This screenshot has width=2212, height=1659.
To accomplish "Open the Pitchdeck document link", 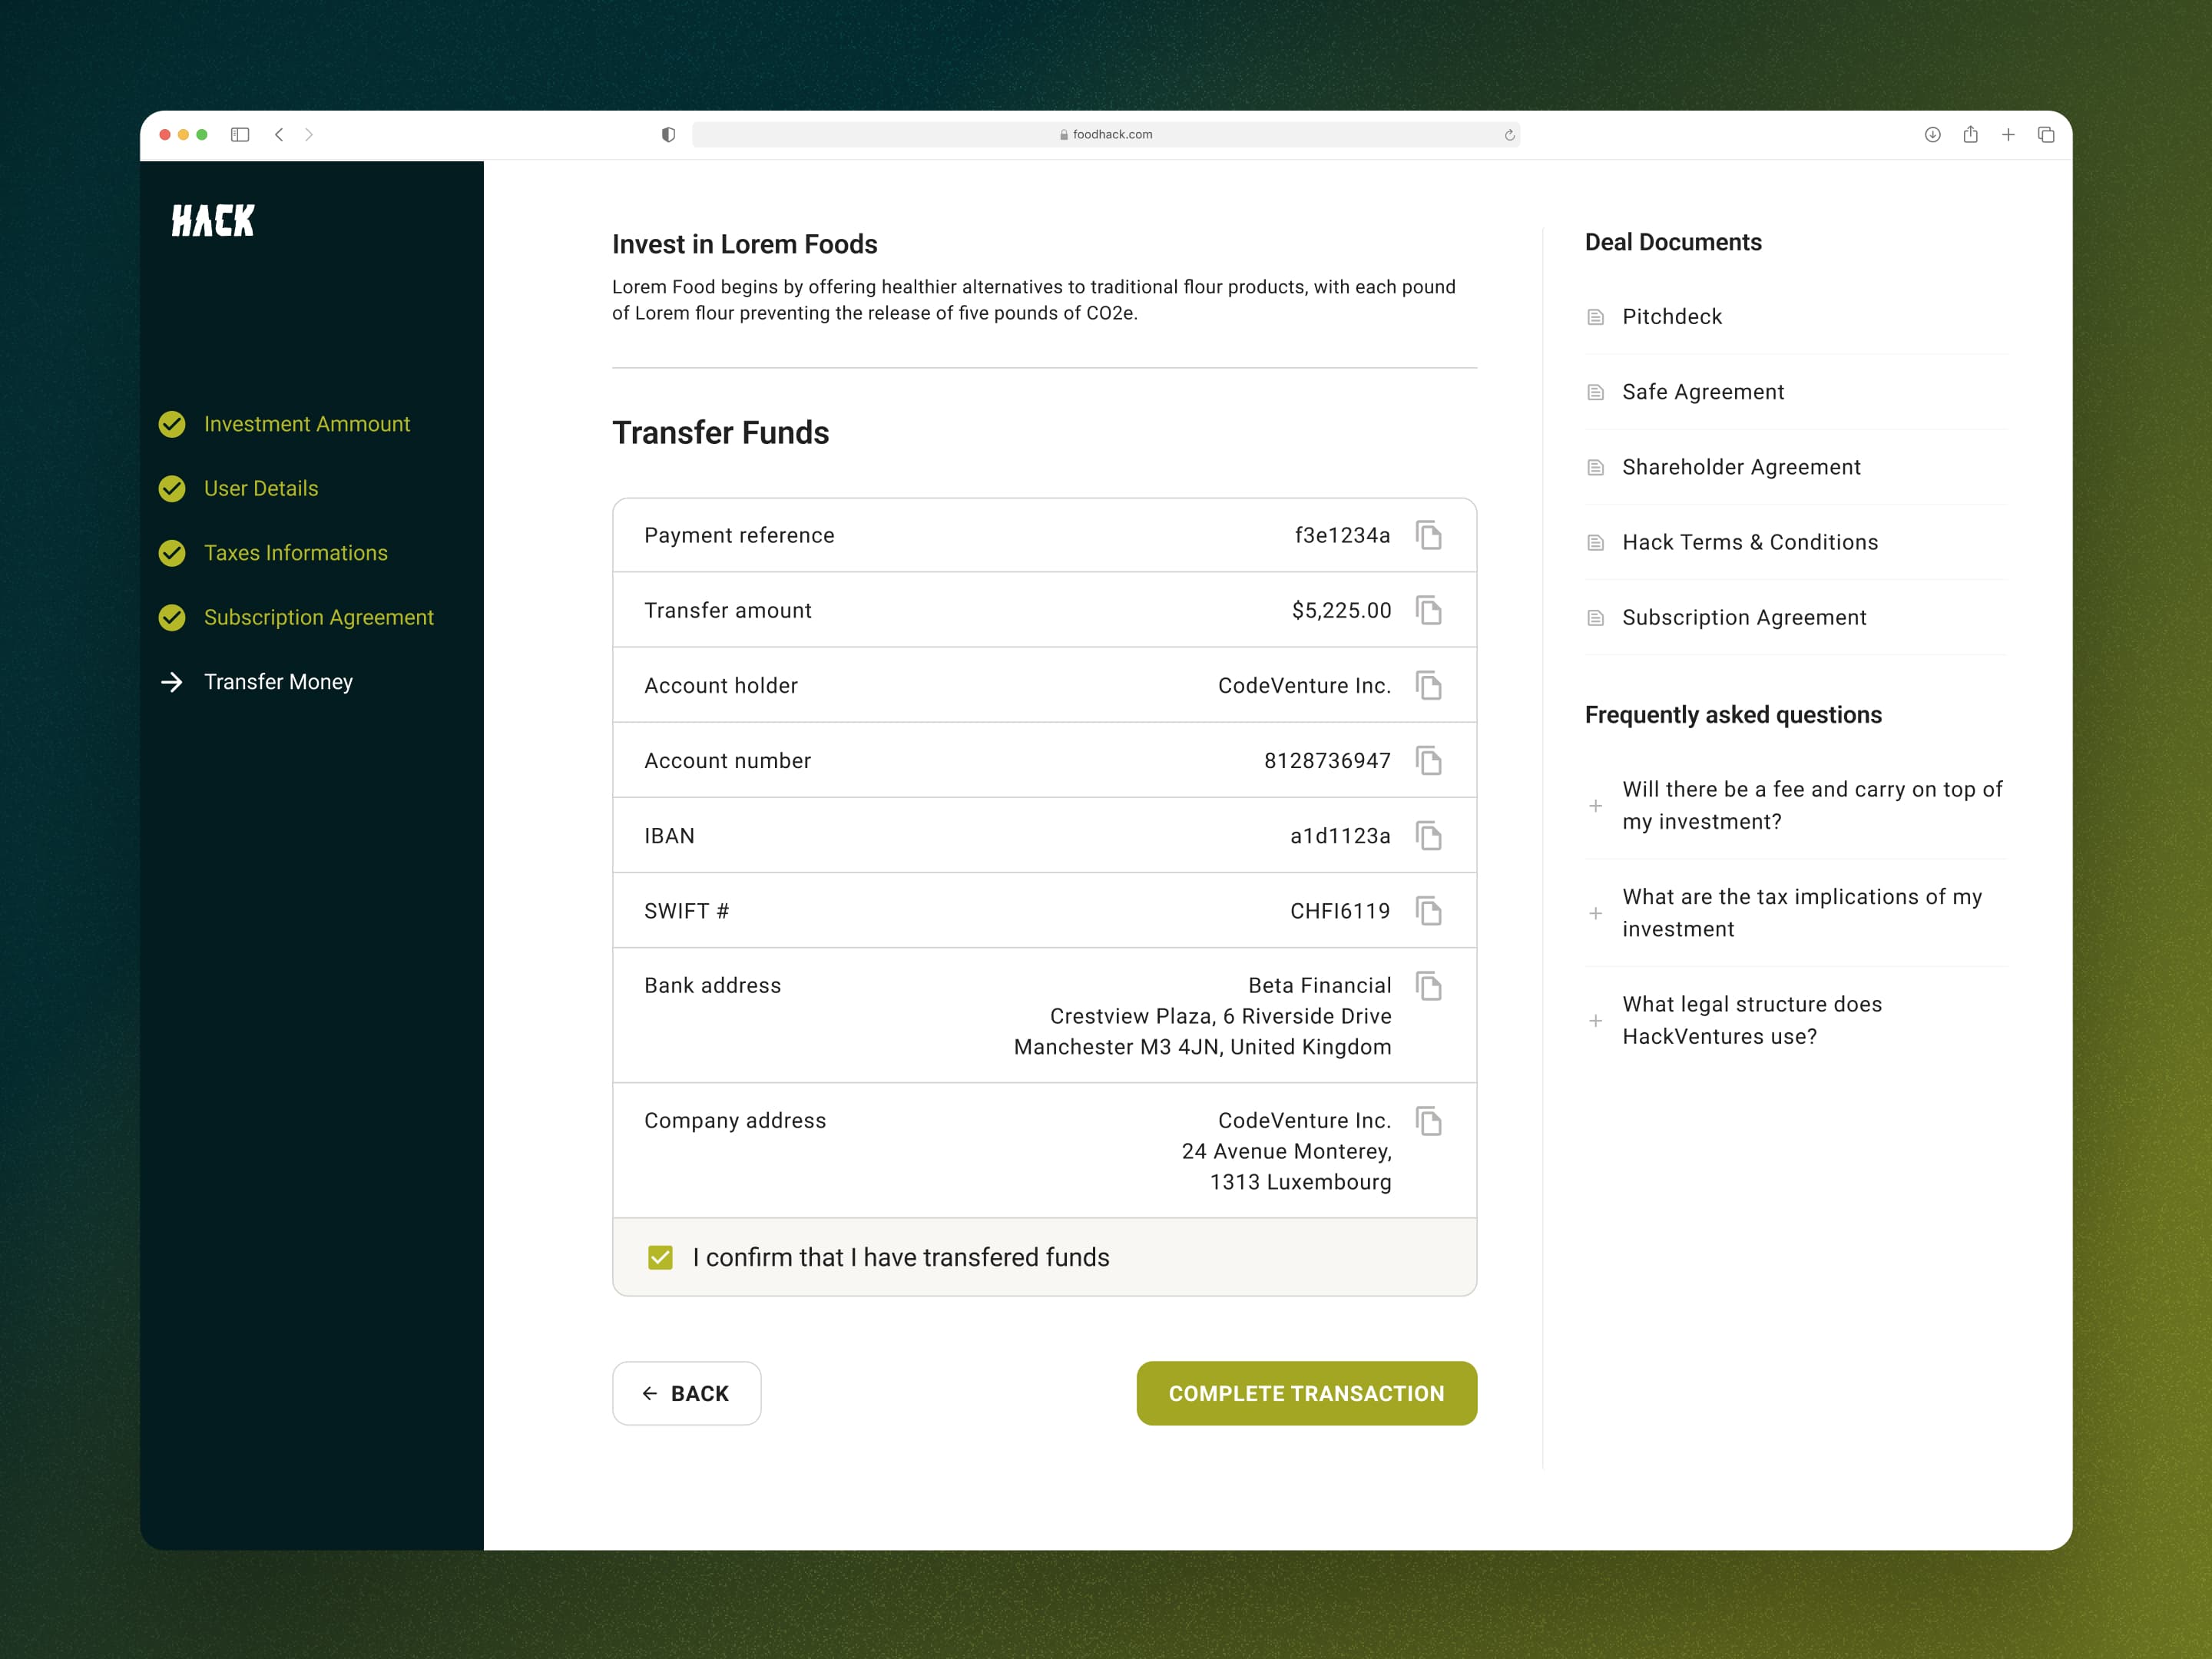I will click(x=1672, y=317).
